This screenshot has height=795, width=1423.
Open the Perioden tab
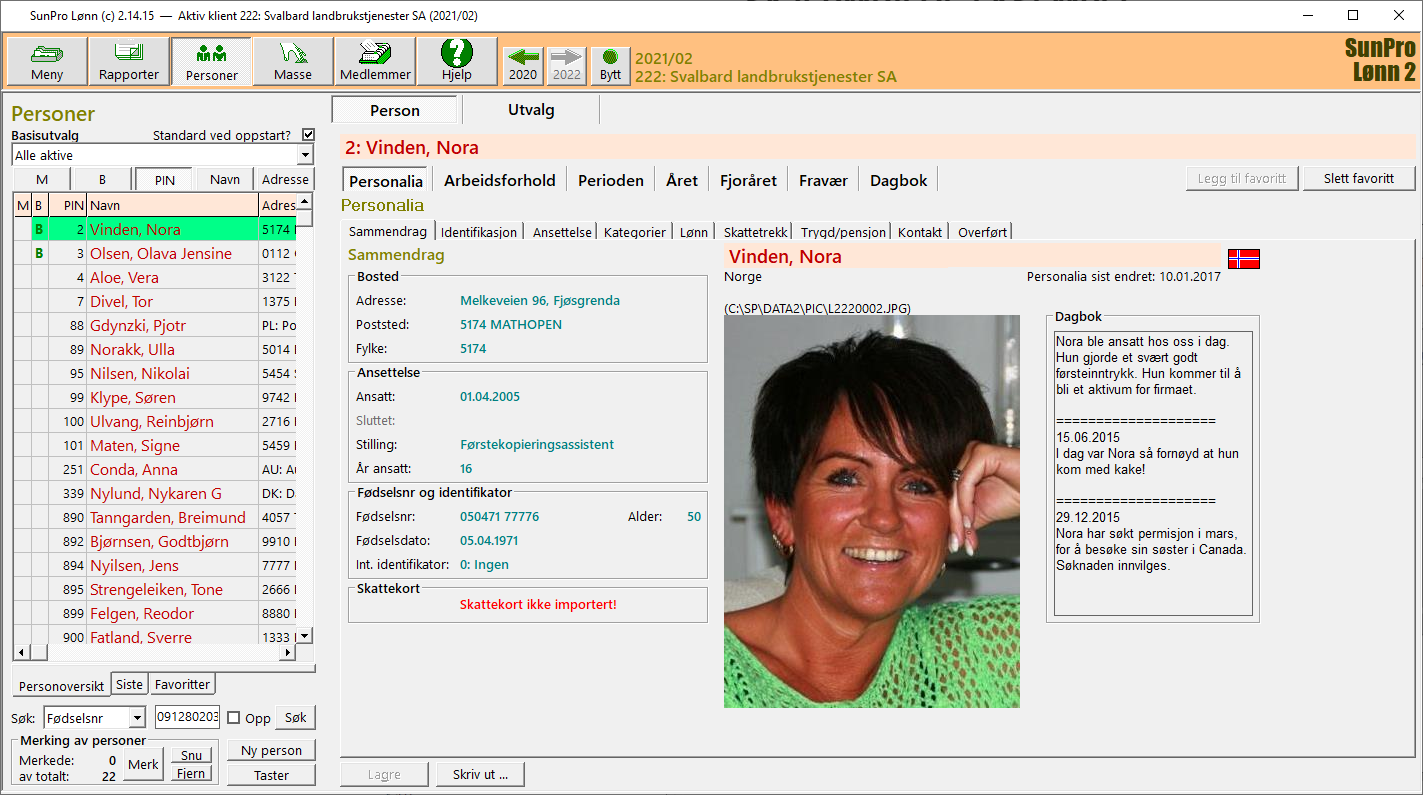(610, 180)
